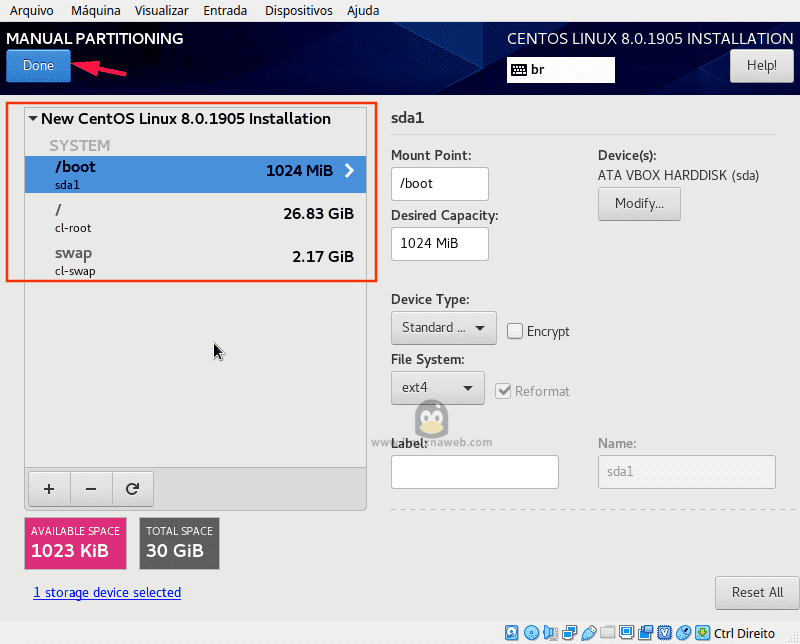Image resolution: width=800 pixels, height=644 pixels.
Task: Click the VirtualBox audio status icon
Action: 550,633
